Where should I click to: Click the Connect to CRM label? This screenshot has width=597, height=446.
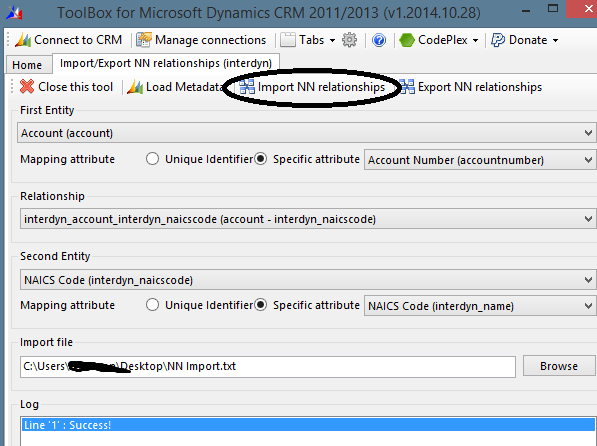pos(78,40)
